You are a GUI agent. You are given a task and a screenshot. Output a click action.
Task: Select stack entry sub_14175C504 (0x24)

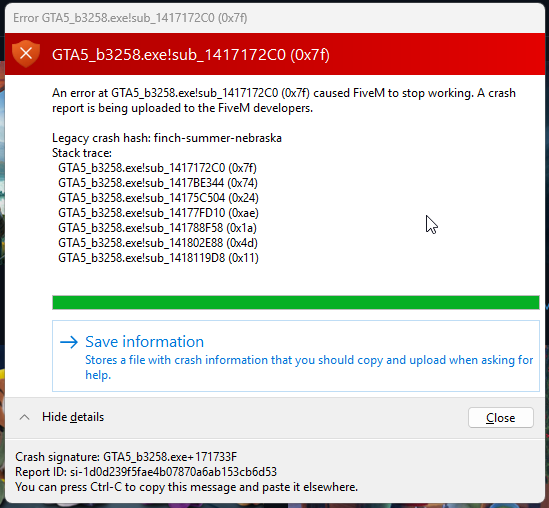click(158, 198)
